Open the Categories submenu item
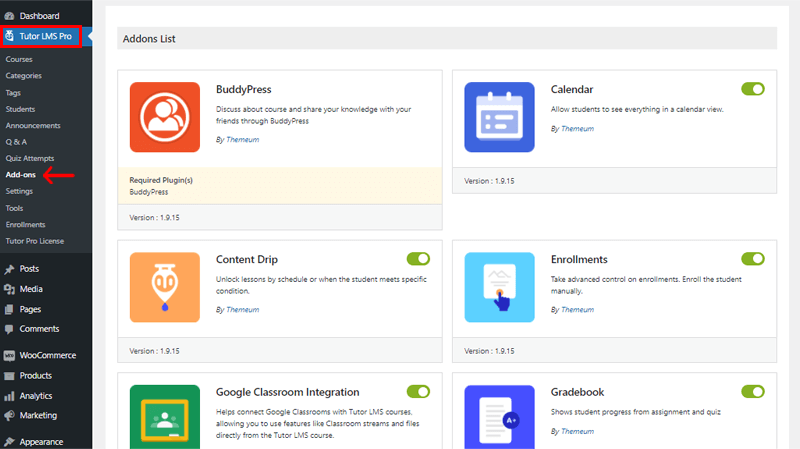 (23, 76)
